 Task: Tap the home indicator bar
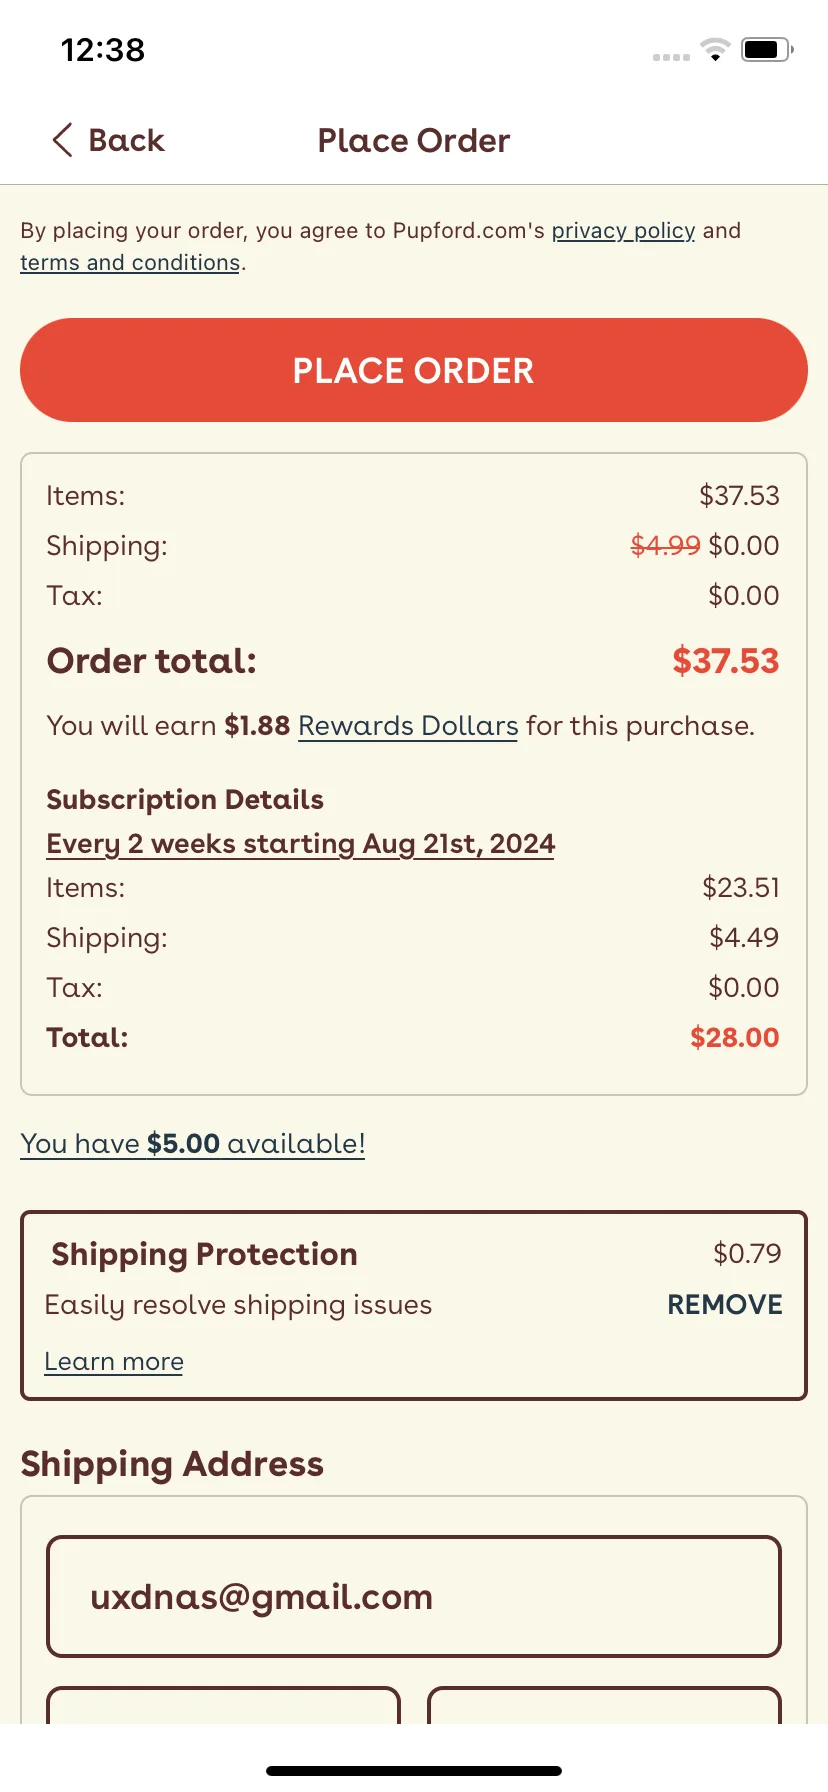414,1771
